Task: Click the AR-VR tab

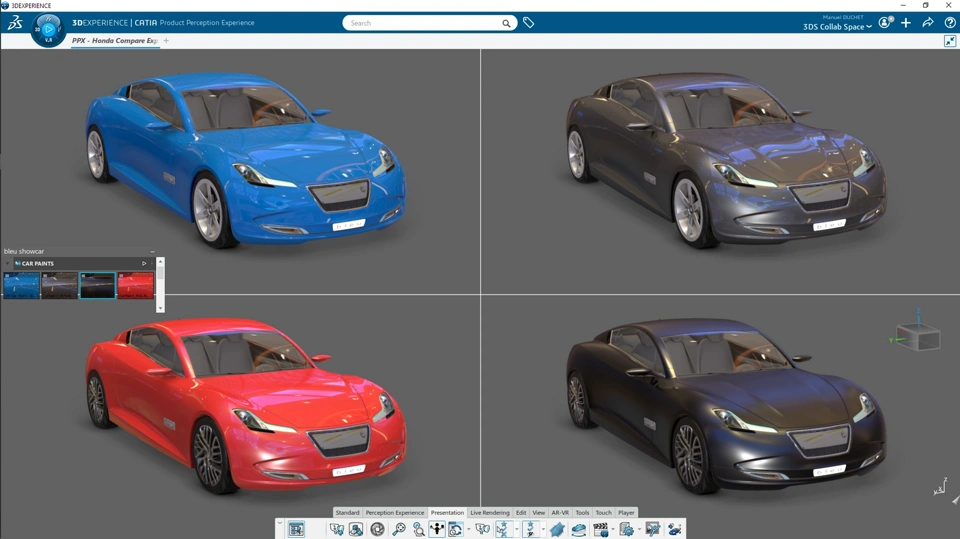Action: point(560,513)
